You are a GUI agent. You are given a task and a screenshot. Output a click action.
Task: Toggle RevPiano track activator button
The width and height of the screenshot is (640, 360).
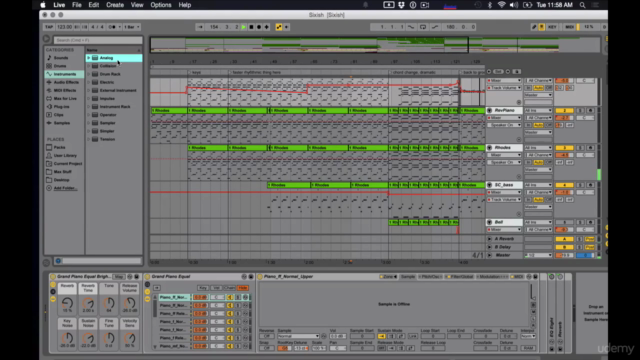(564, 111)
